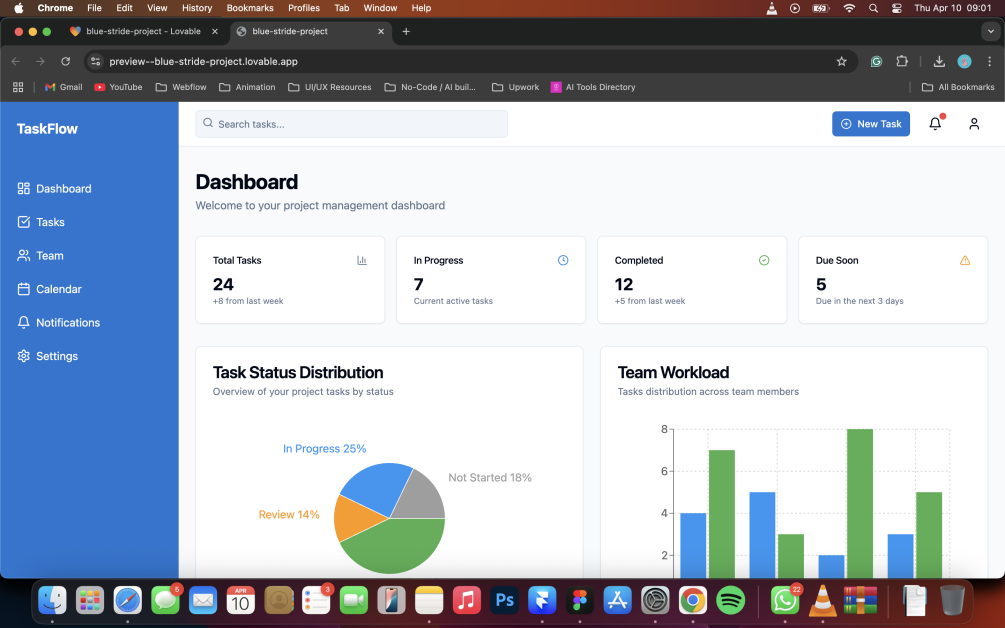Click the Chrome downloads icon
This screenshot has height=628, width=1005.
point(939,61)
